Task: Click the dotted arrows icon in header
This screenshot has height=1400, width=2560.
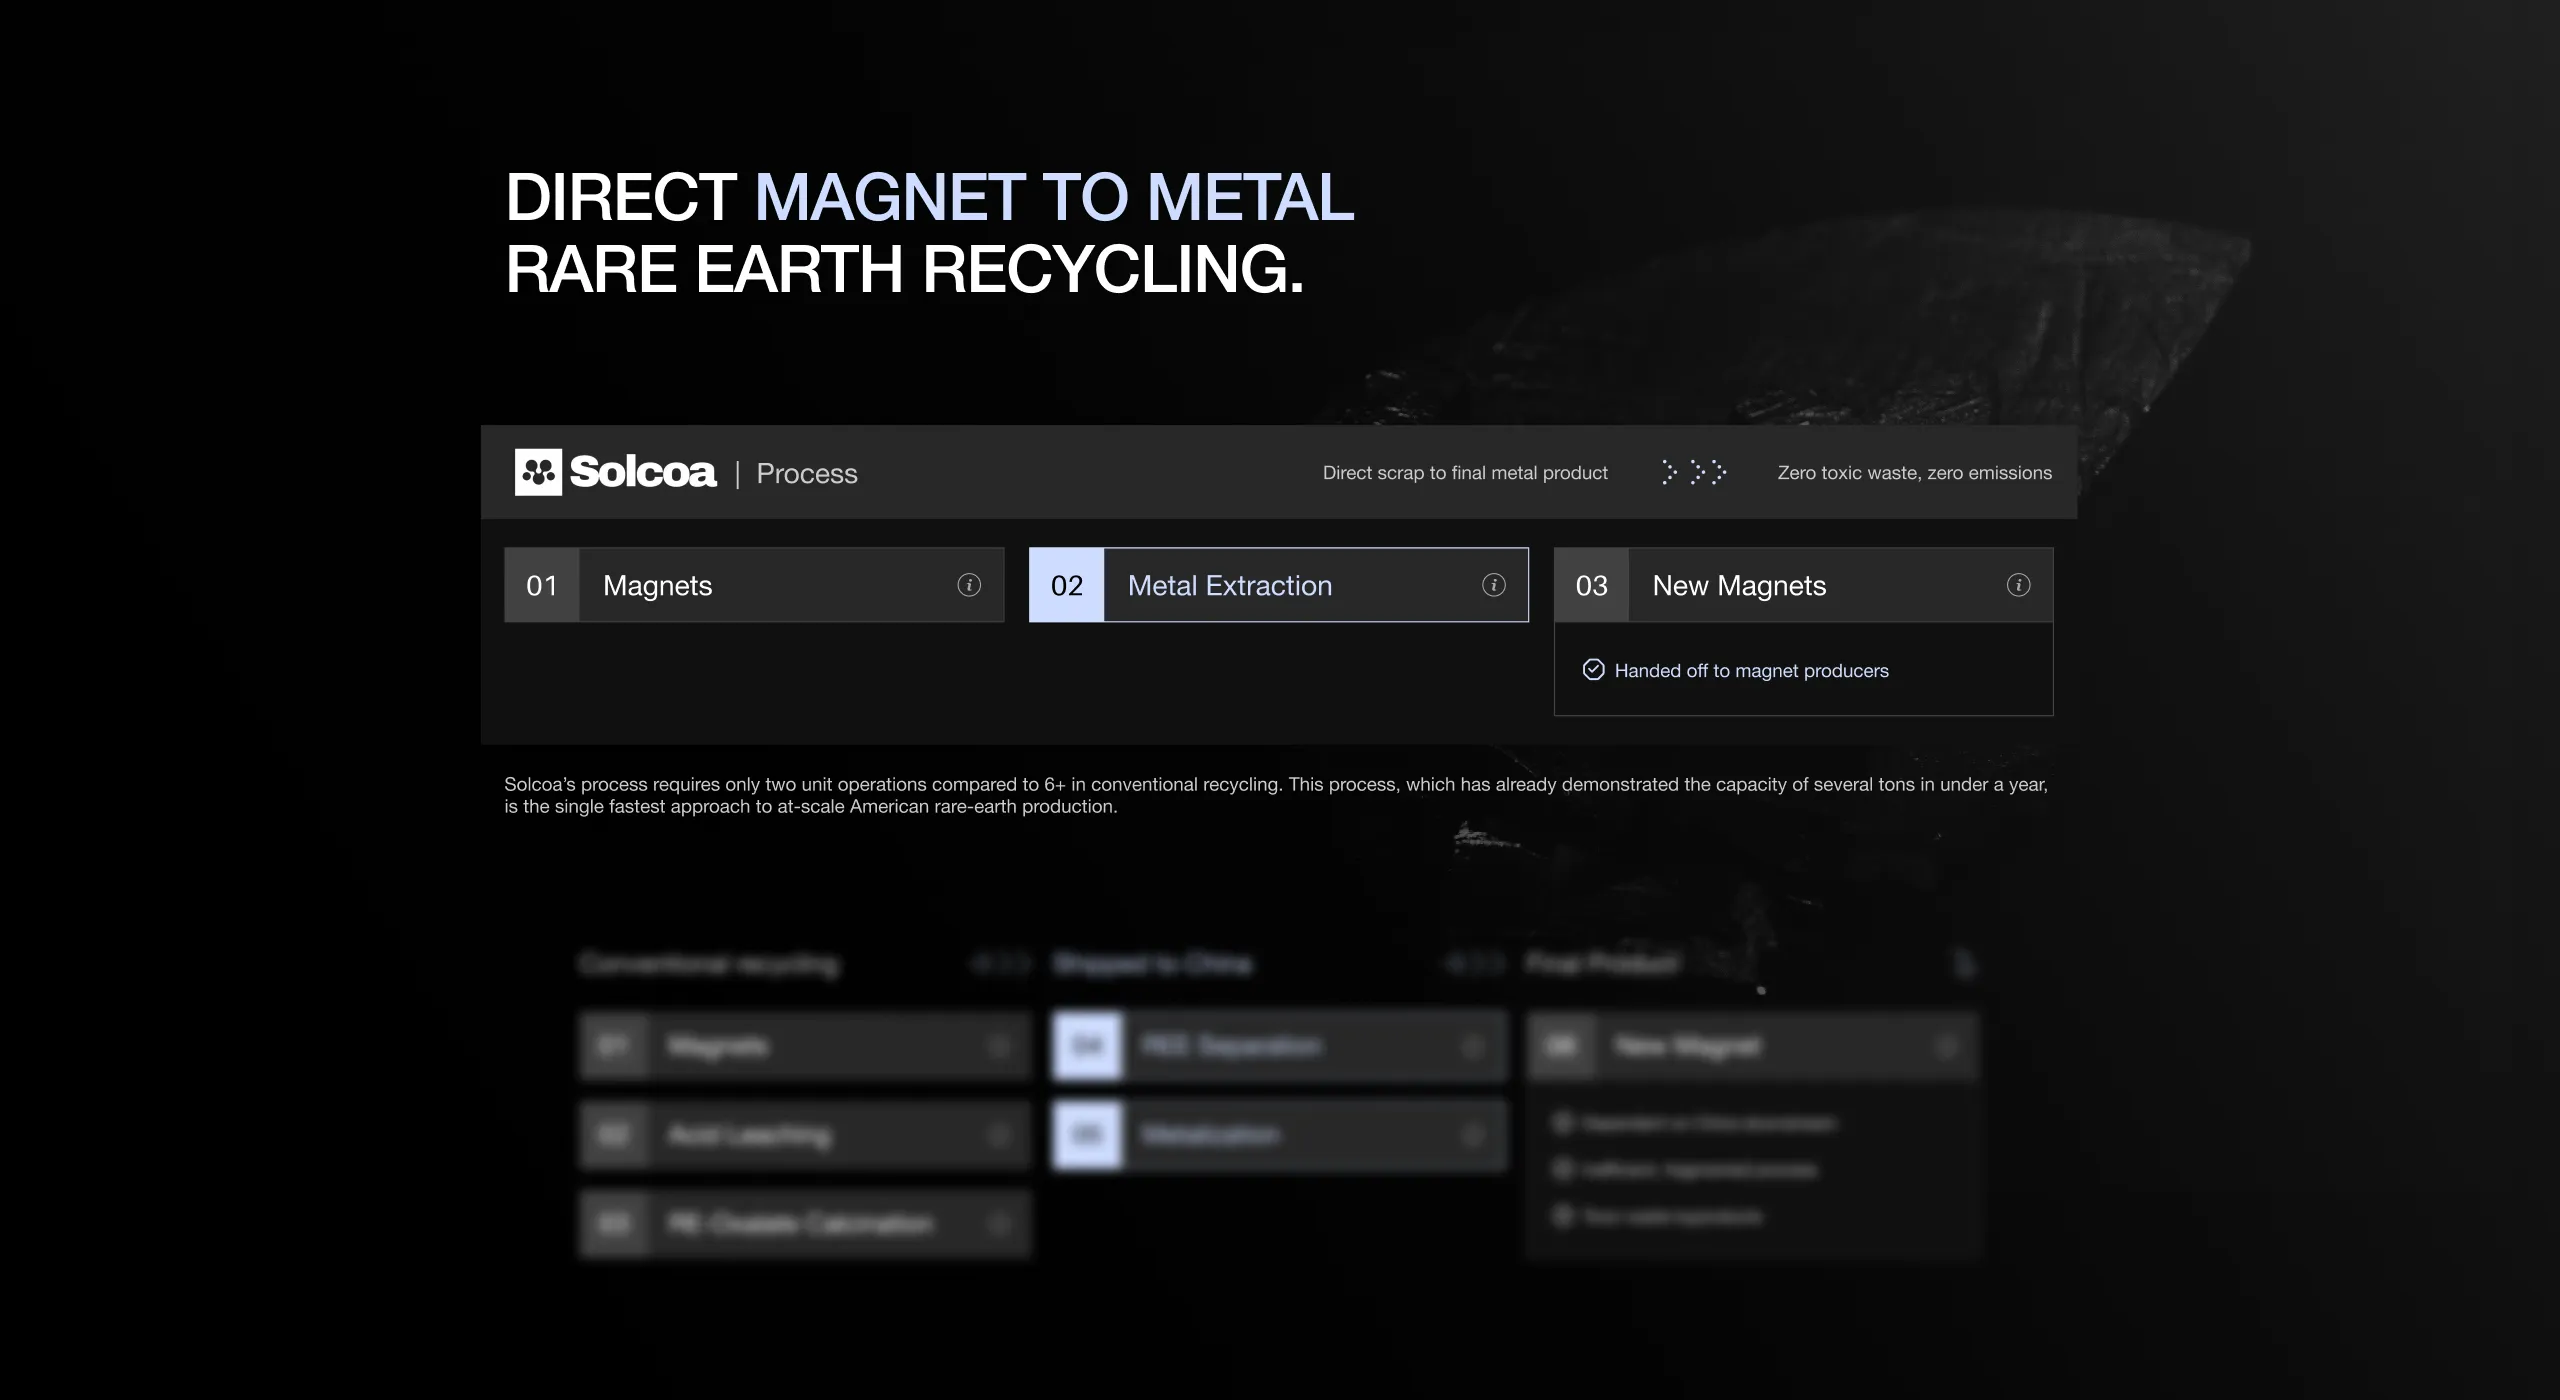Action: [1694, 472]
